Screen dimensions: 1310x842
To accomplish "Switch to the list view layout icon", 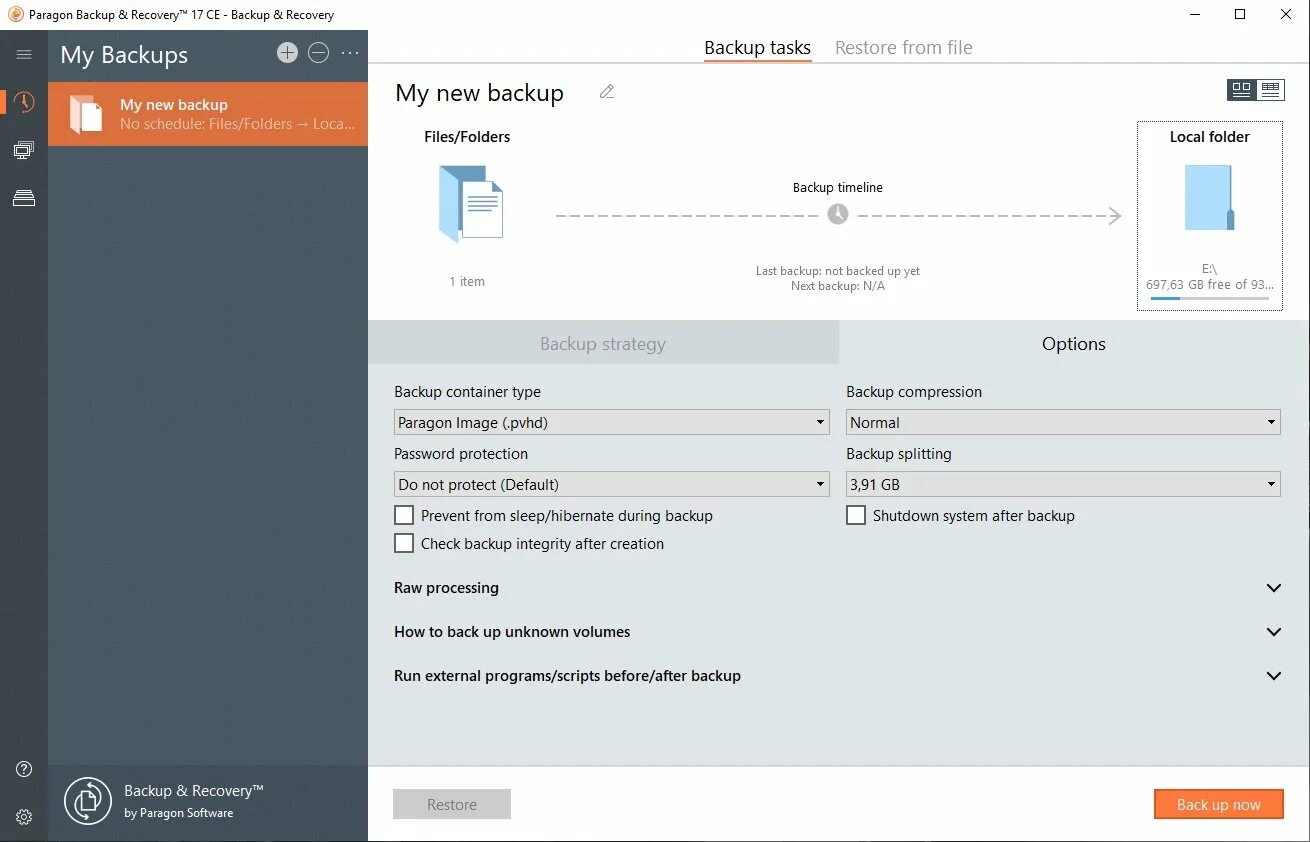I will [x=1270, y=90].
